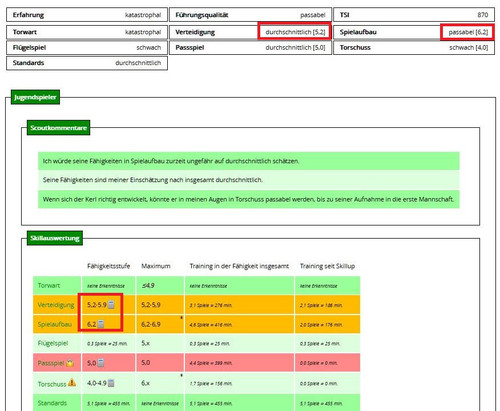
Task: Click the lock icon next to Passspiel
Action: 70,363
